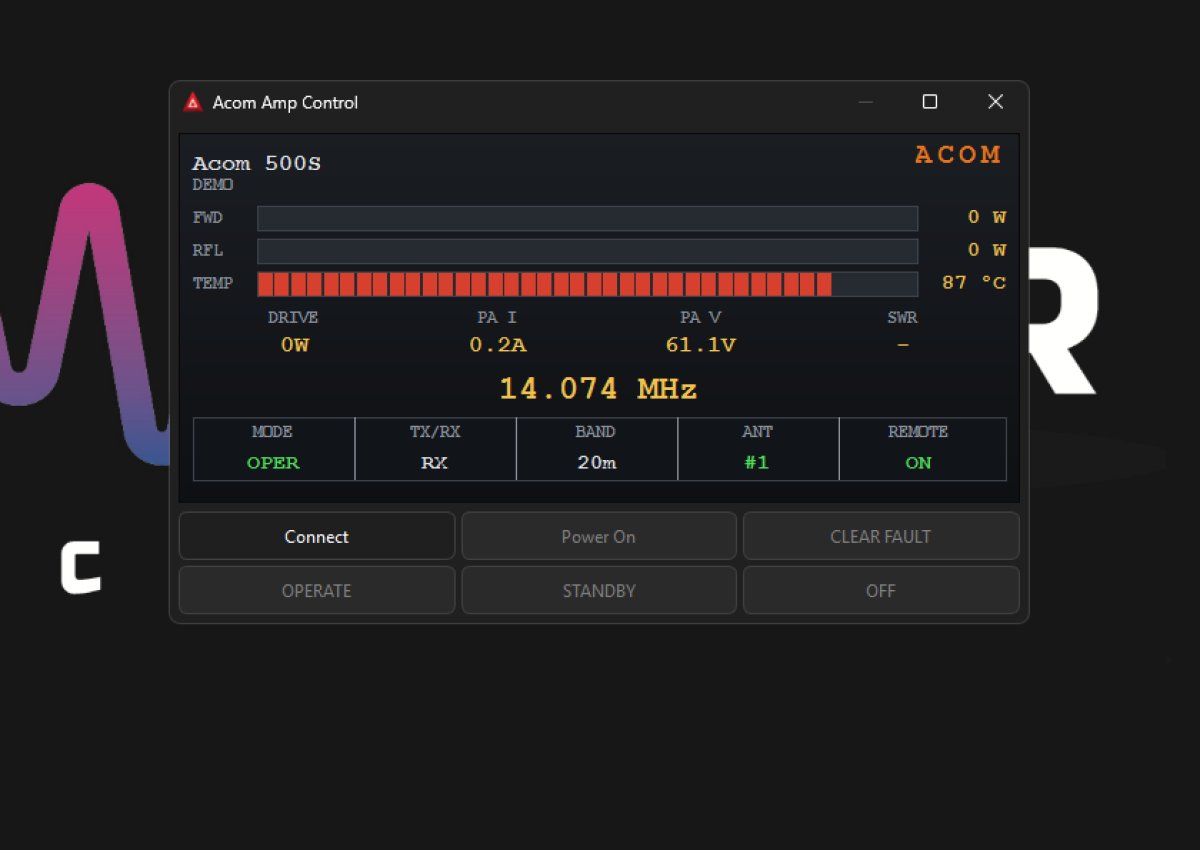Click the DRIVE 0W reading
Viewport: 1200px width, 850px height.
coord(294,345)
